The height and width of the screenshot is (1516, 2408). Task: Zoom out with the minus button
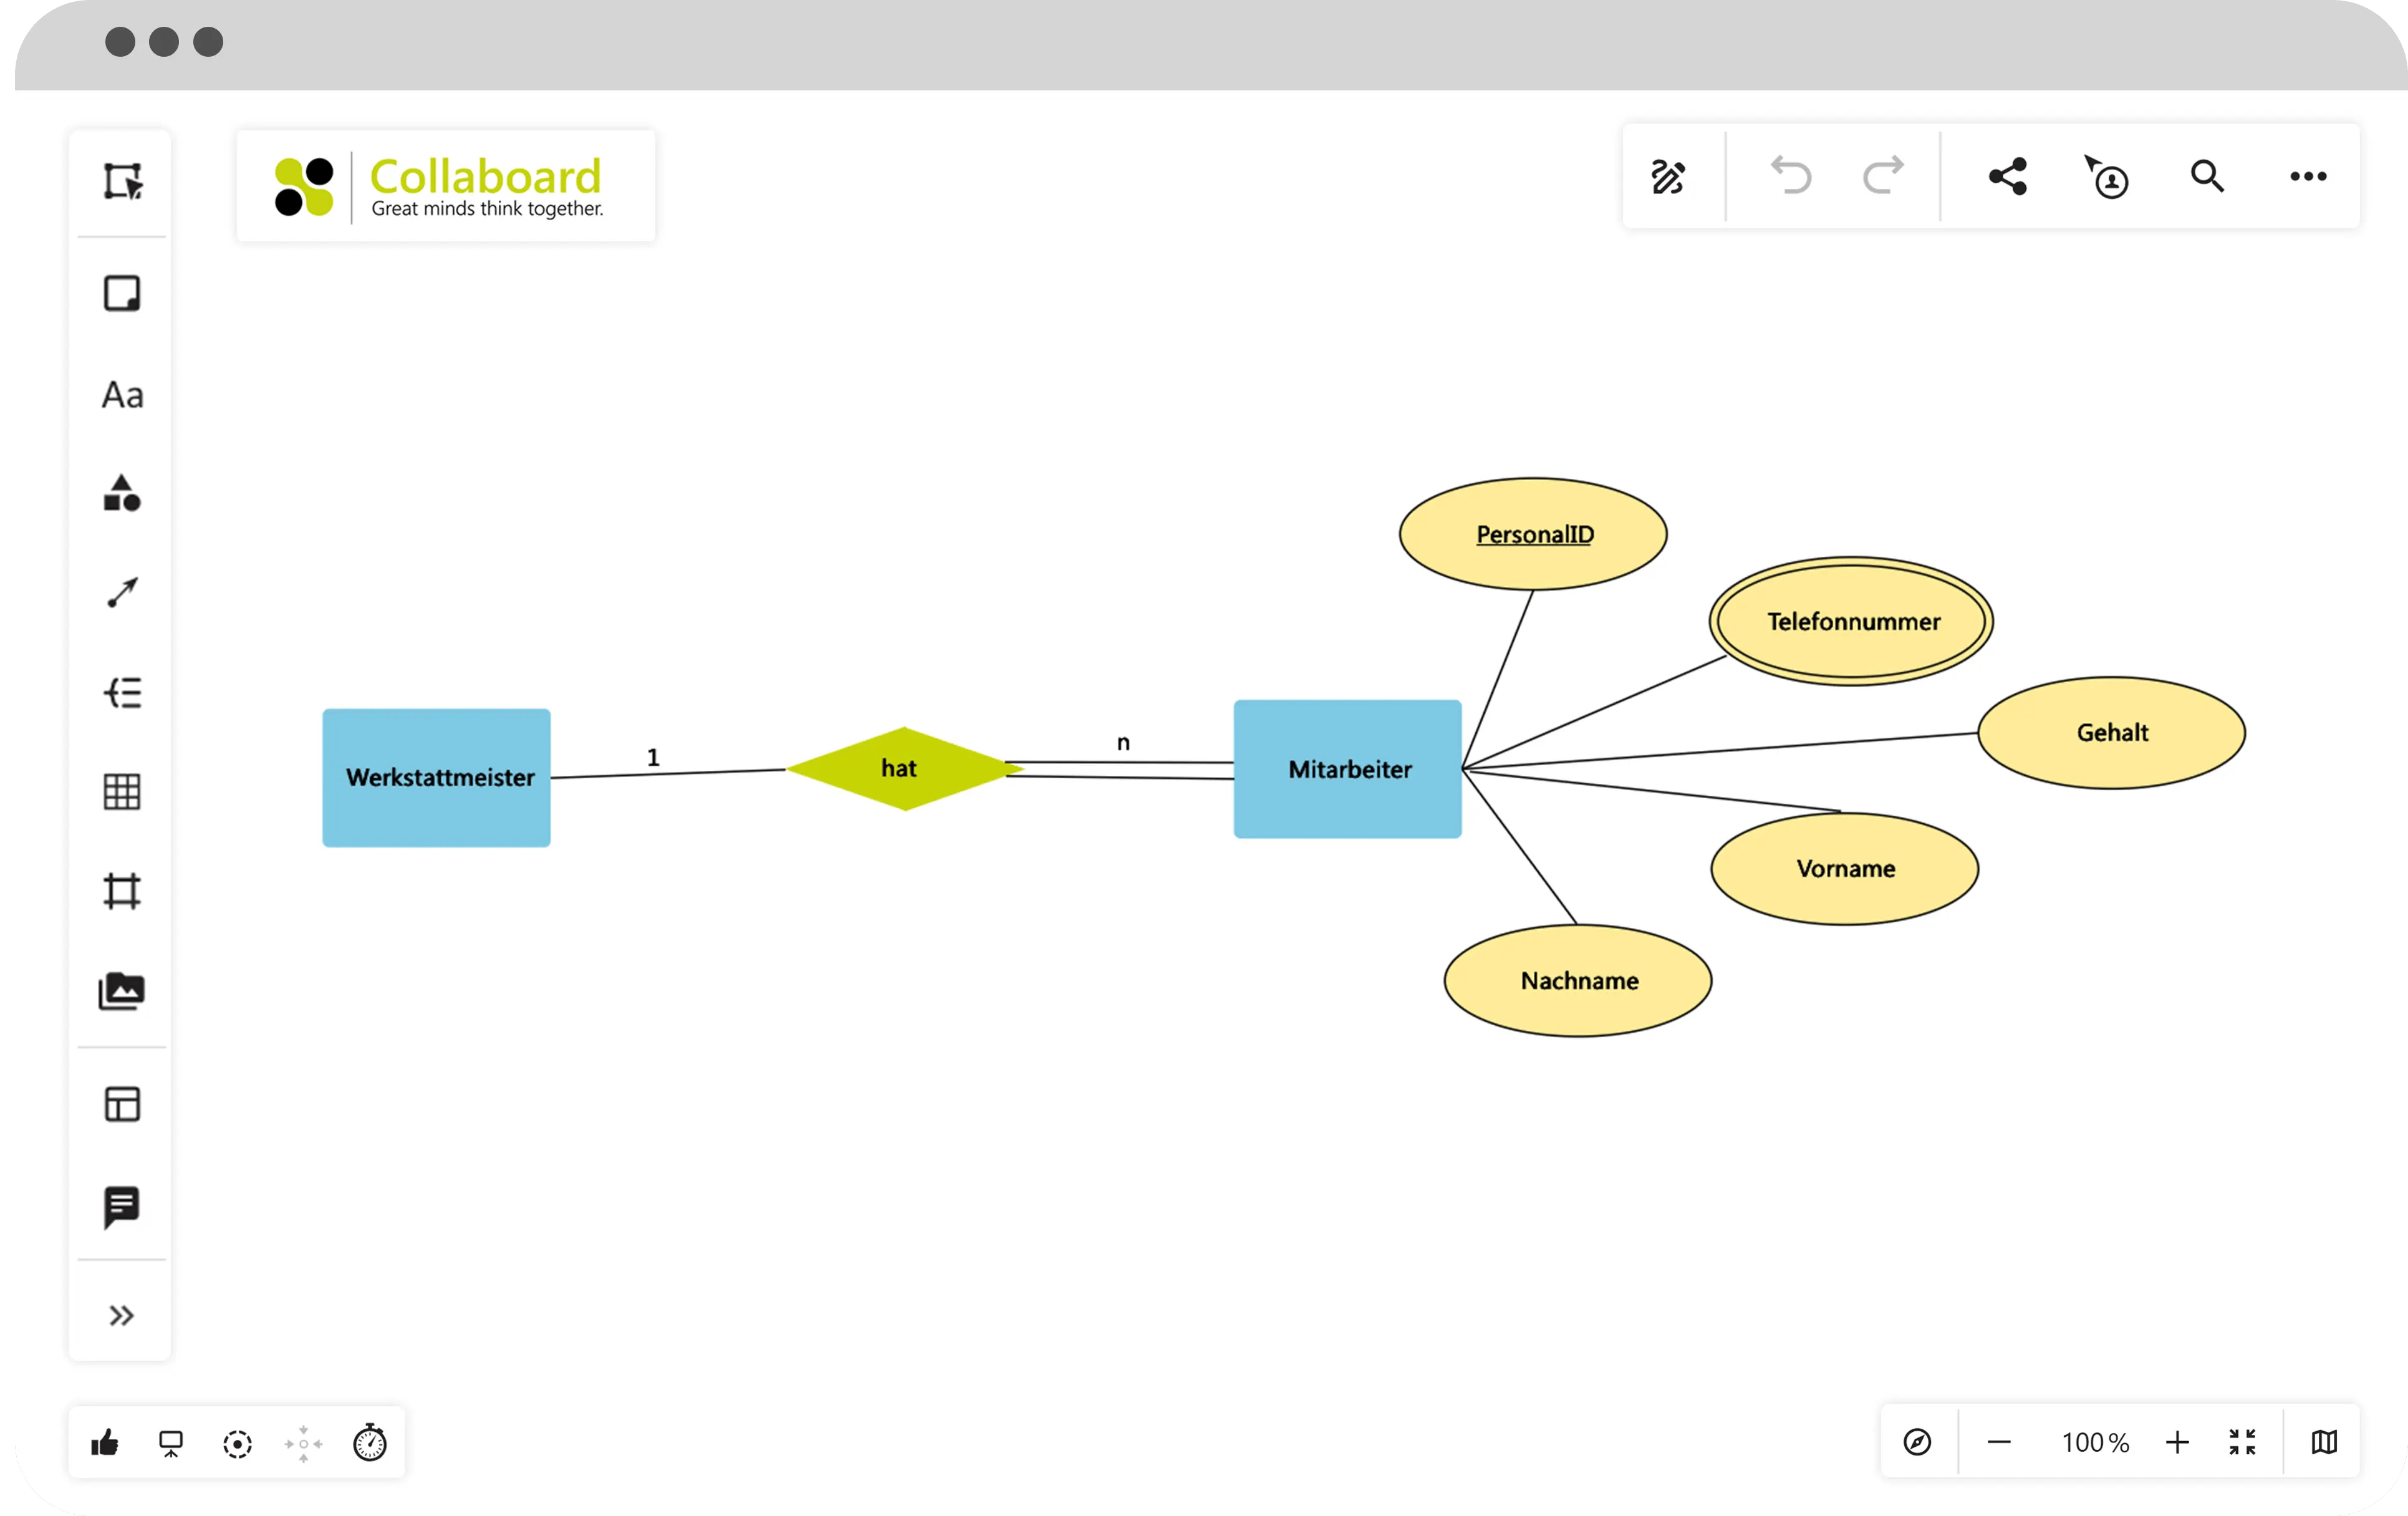pos(1999,1442)
